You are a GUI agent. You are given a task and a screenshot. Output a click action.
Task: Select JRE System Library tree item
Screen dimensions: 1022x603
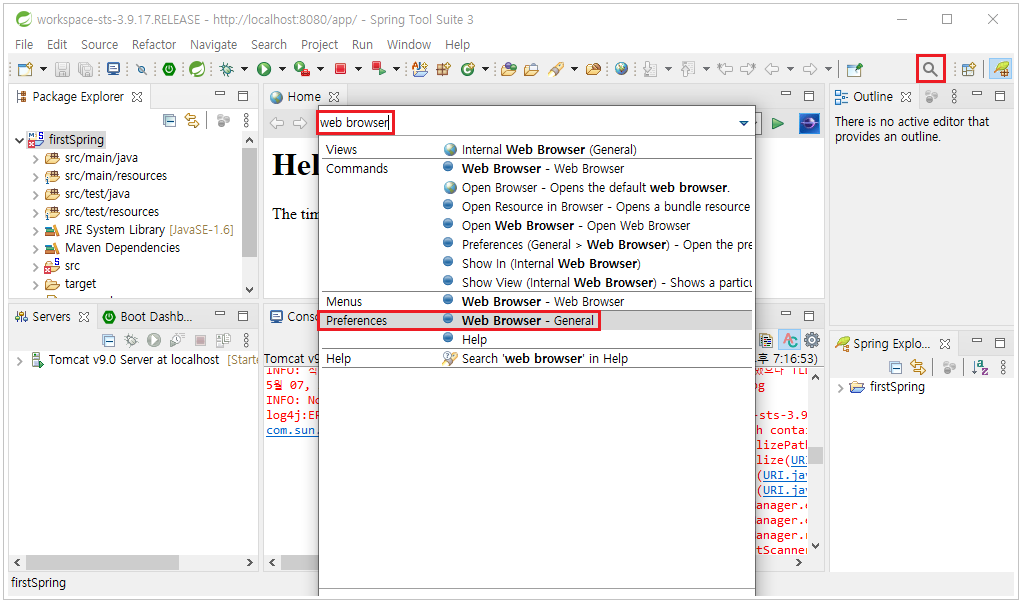139,230
